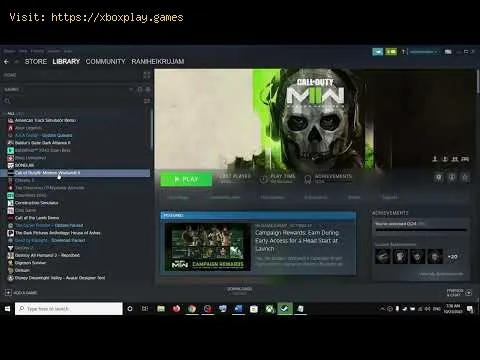480x360 pixels.
Task: Click the Task View icon on taskbar
Action: click(145, 309)
